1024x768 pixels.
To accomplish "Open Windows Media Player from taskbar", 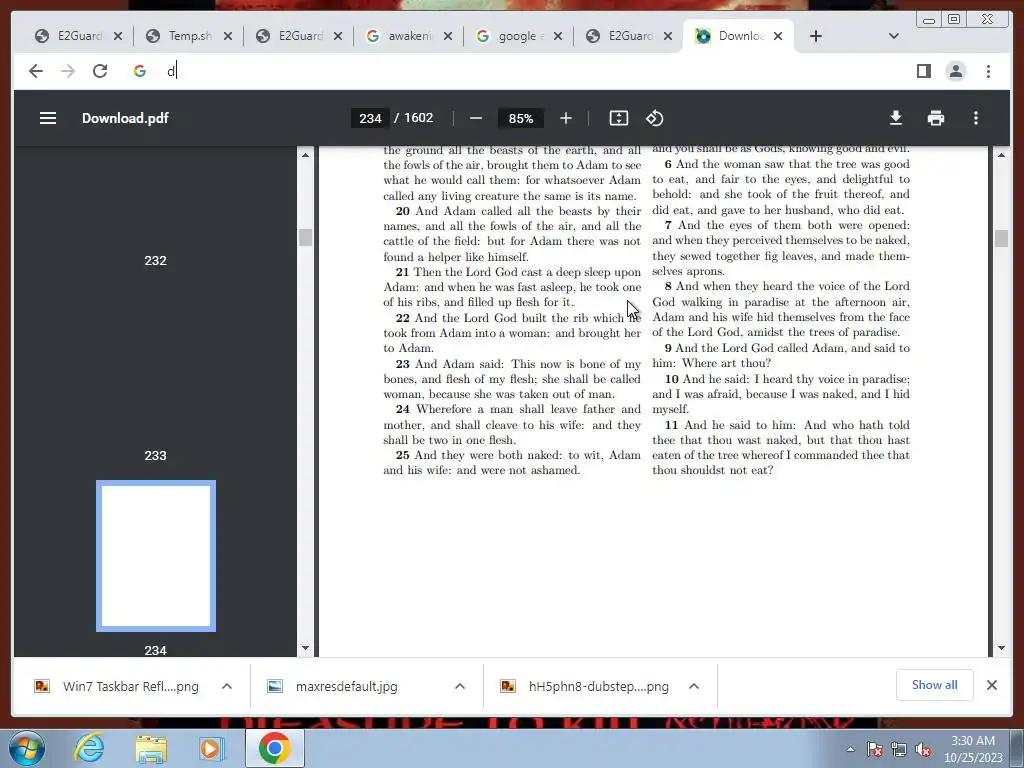I will 212,748.
